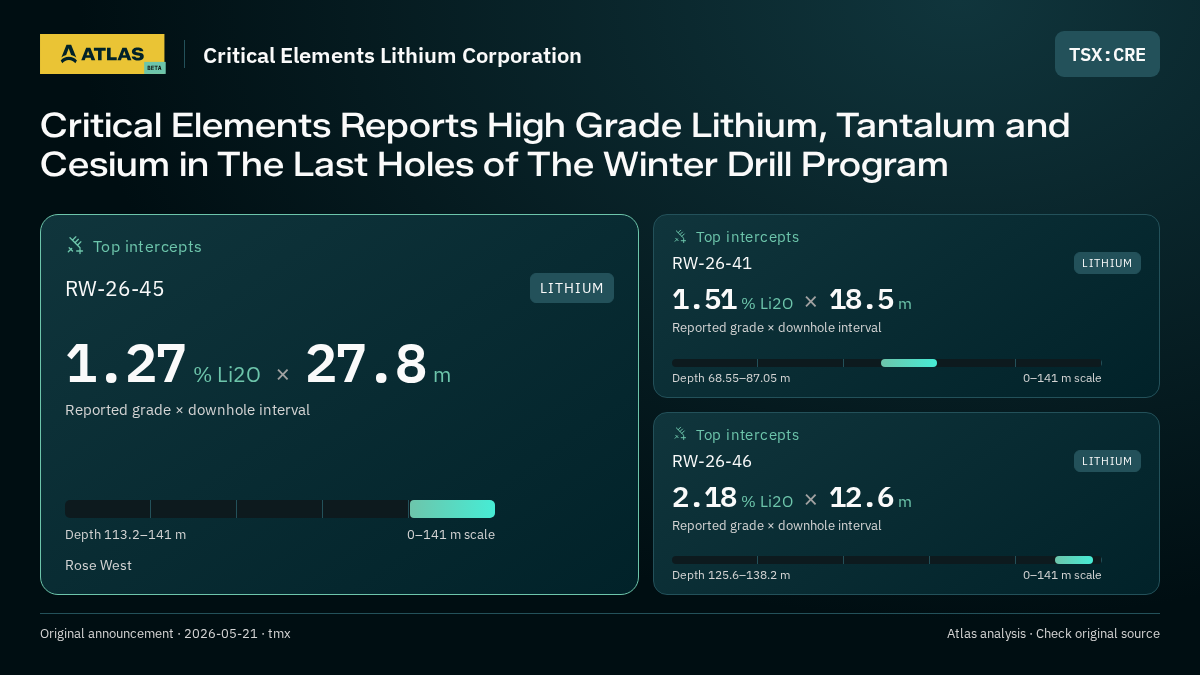
Task: Click Reported grade caption under 1.27
Action: [x=187, y=410]
